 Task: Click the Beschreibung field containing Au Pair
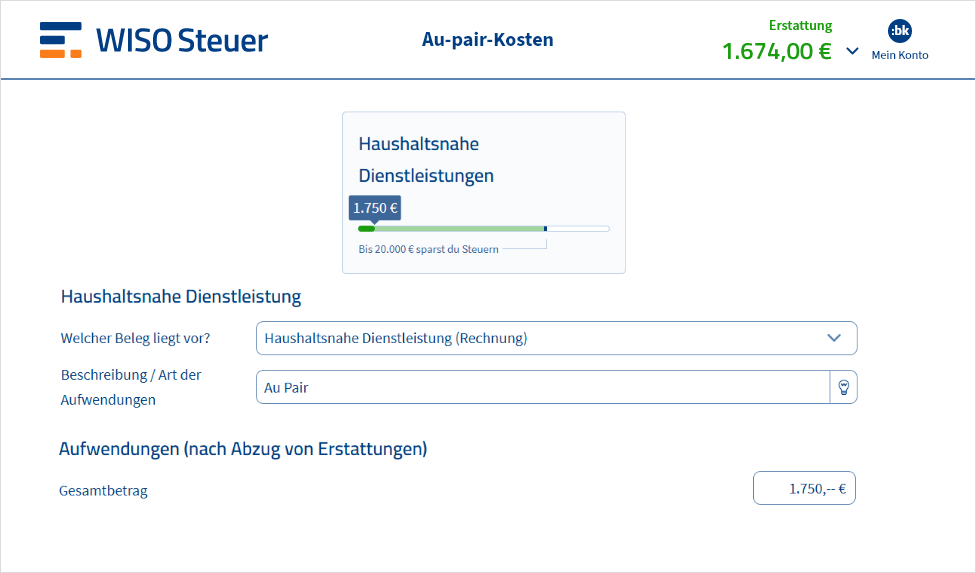tap(543, 387)
